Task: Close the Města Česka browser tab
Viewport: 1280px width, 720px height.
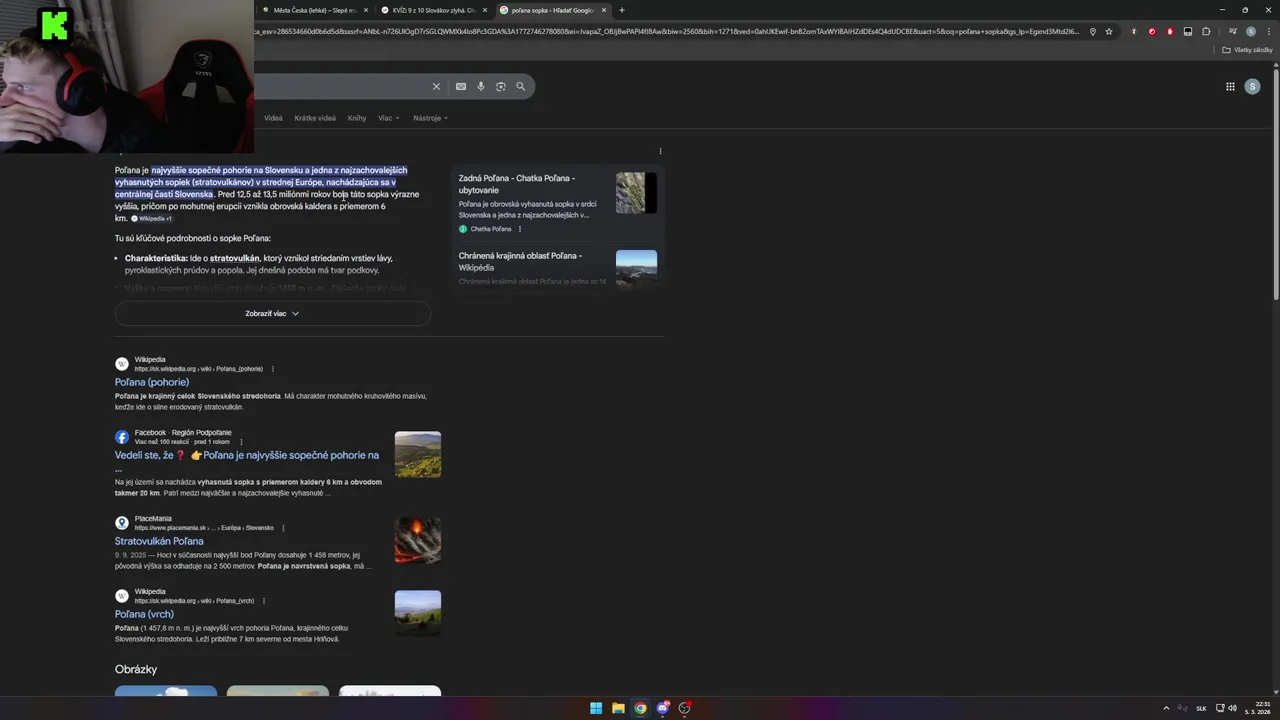Action: point(366,10)
